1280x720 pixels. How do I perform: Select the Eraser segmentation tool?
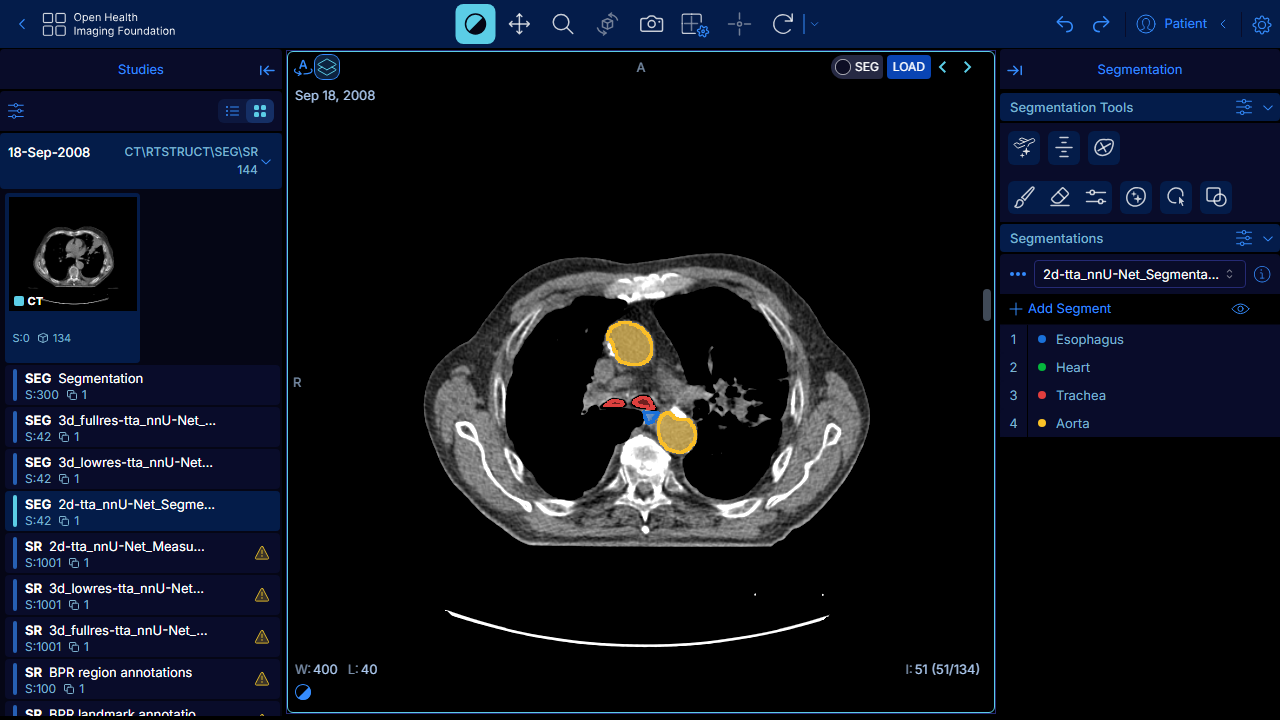(x=1060, y=197)
